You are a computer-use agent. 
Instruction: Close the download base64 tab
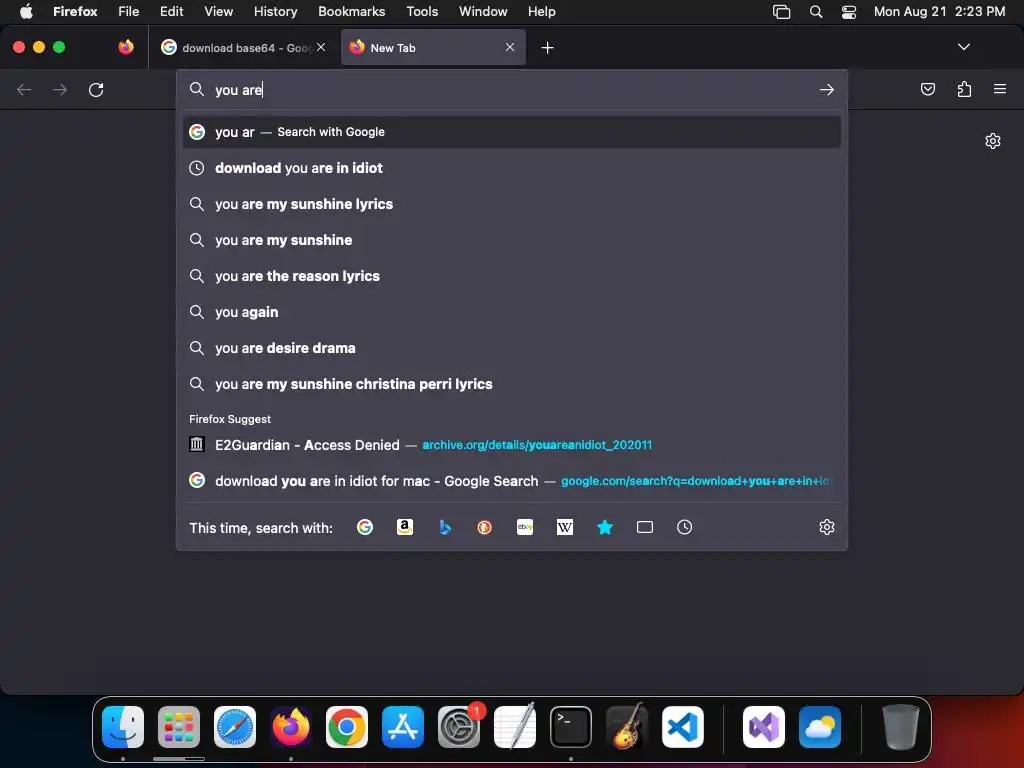[321, 47]
